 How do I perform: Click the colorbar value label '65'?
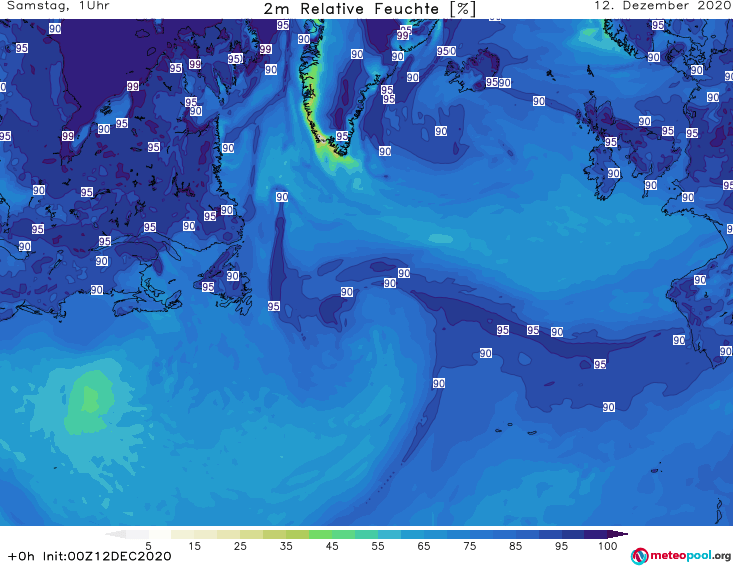[424, 546]
